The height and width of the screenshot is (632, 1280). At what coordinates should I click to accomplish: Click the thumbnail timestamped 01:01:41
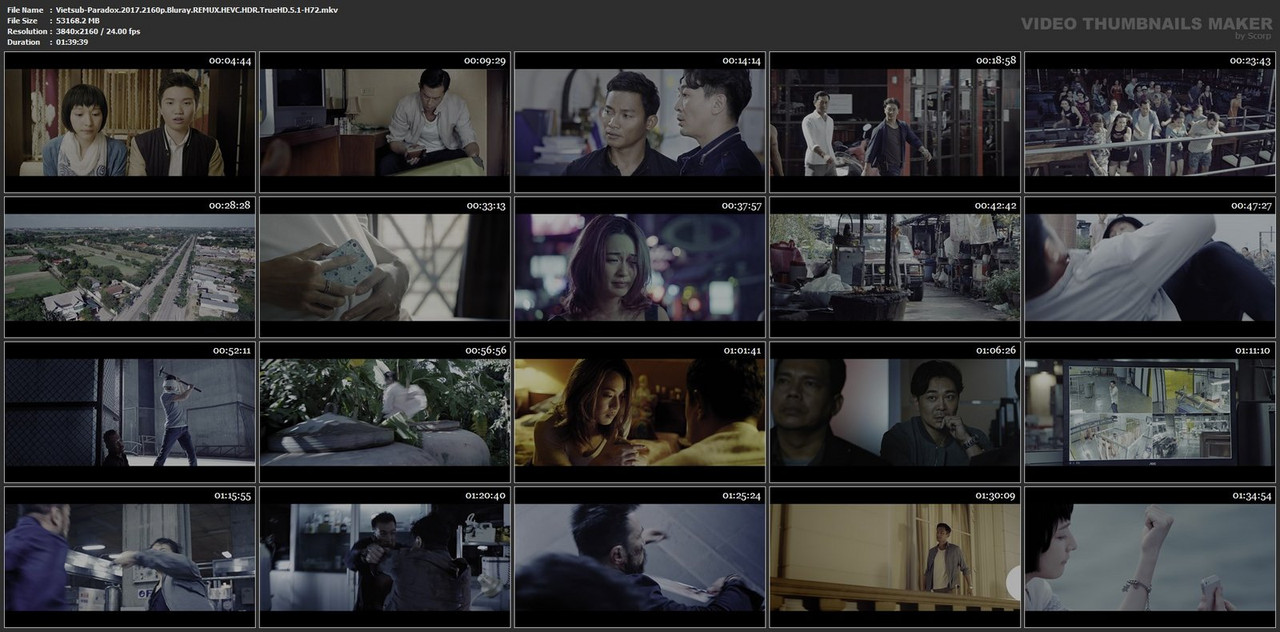[x=640, y=412]
